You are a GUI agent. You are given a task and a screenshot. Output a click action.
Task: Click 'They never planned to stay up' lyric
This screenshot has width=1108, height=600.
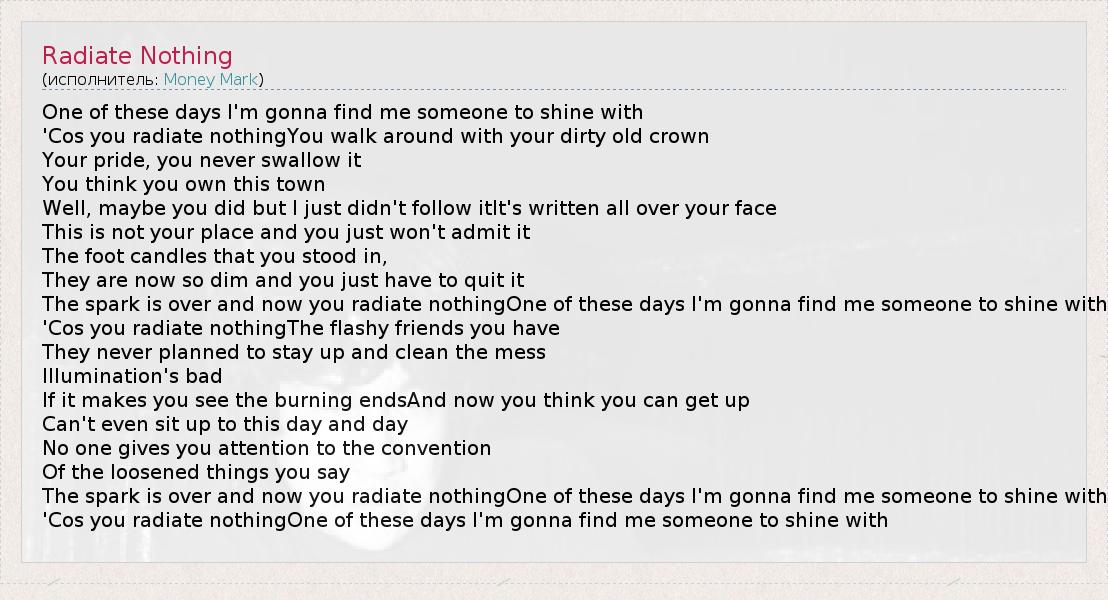pos(294,352)
